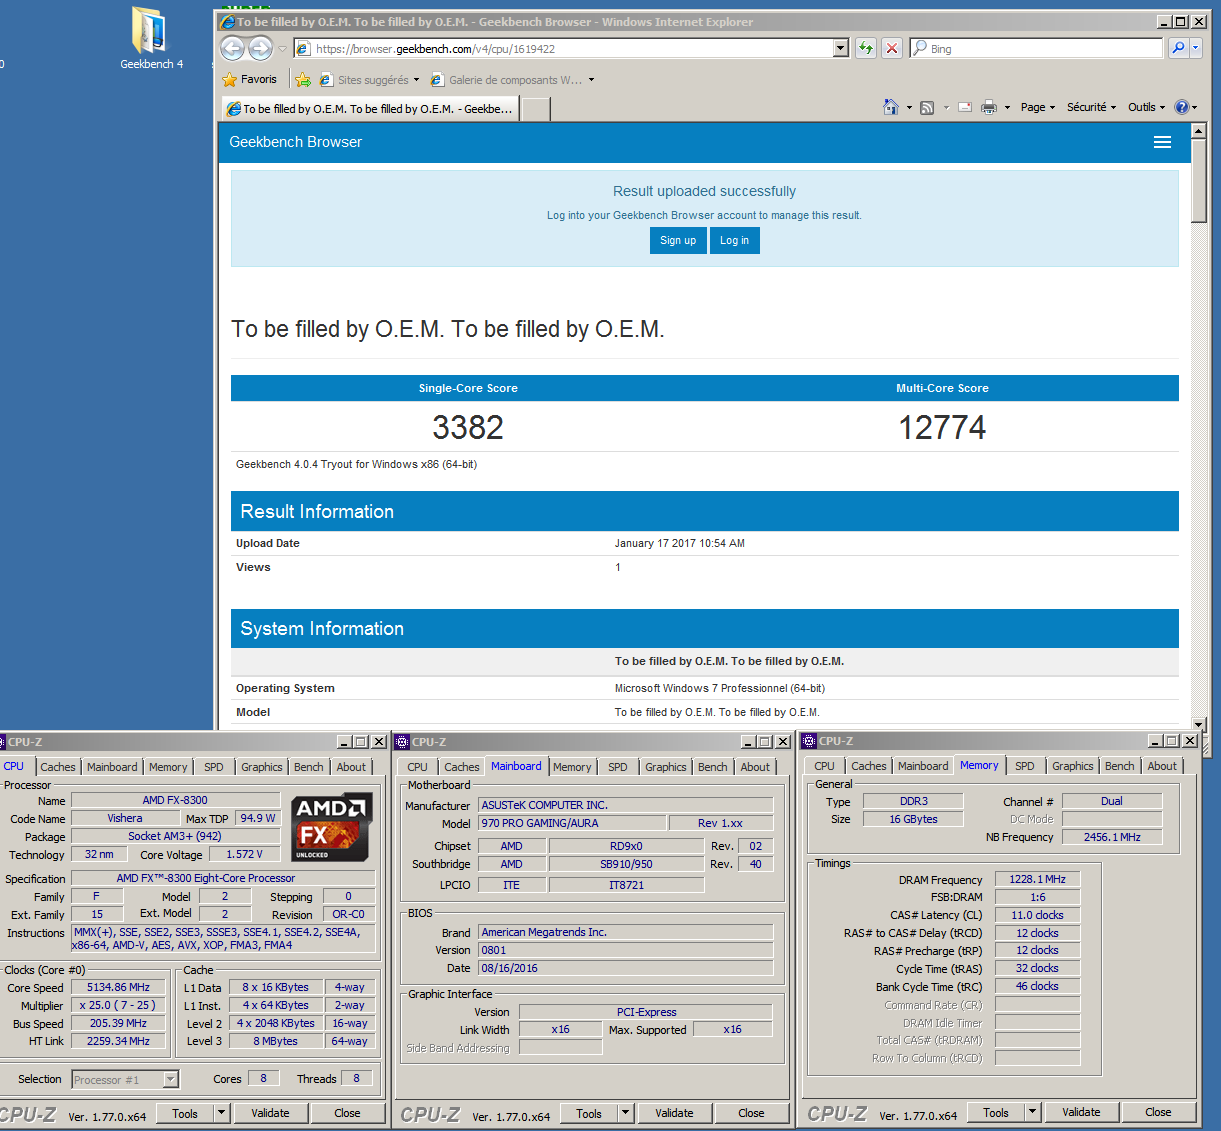
Task: Select Memory tab in CPU window
Action: pos(168,767)
